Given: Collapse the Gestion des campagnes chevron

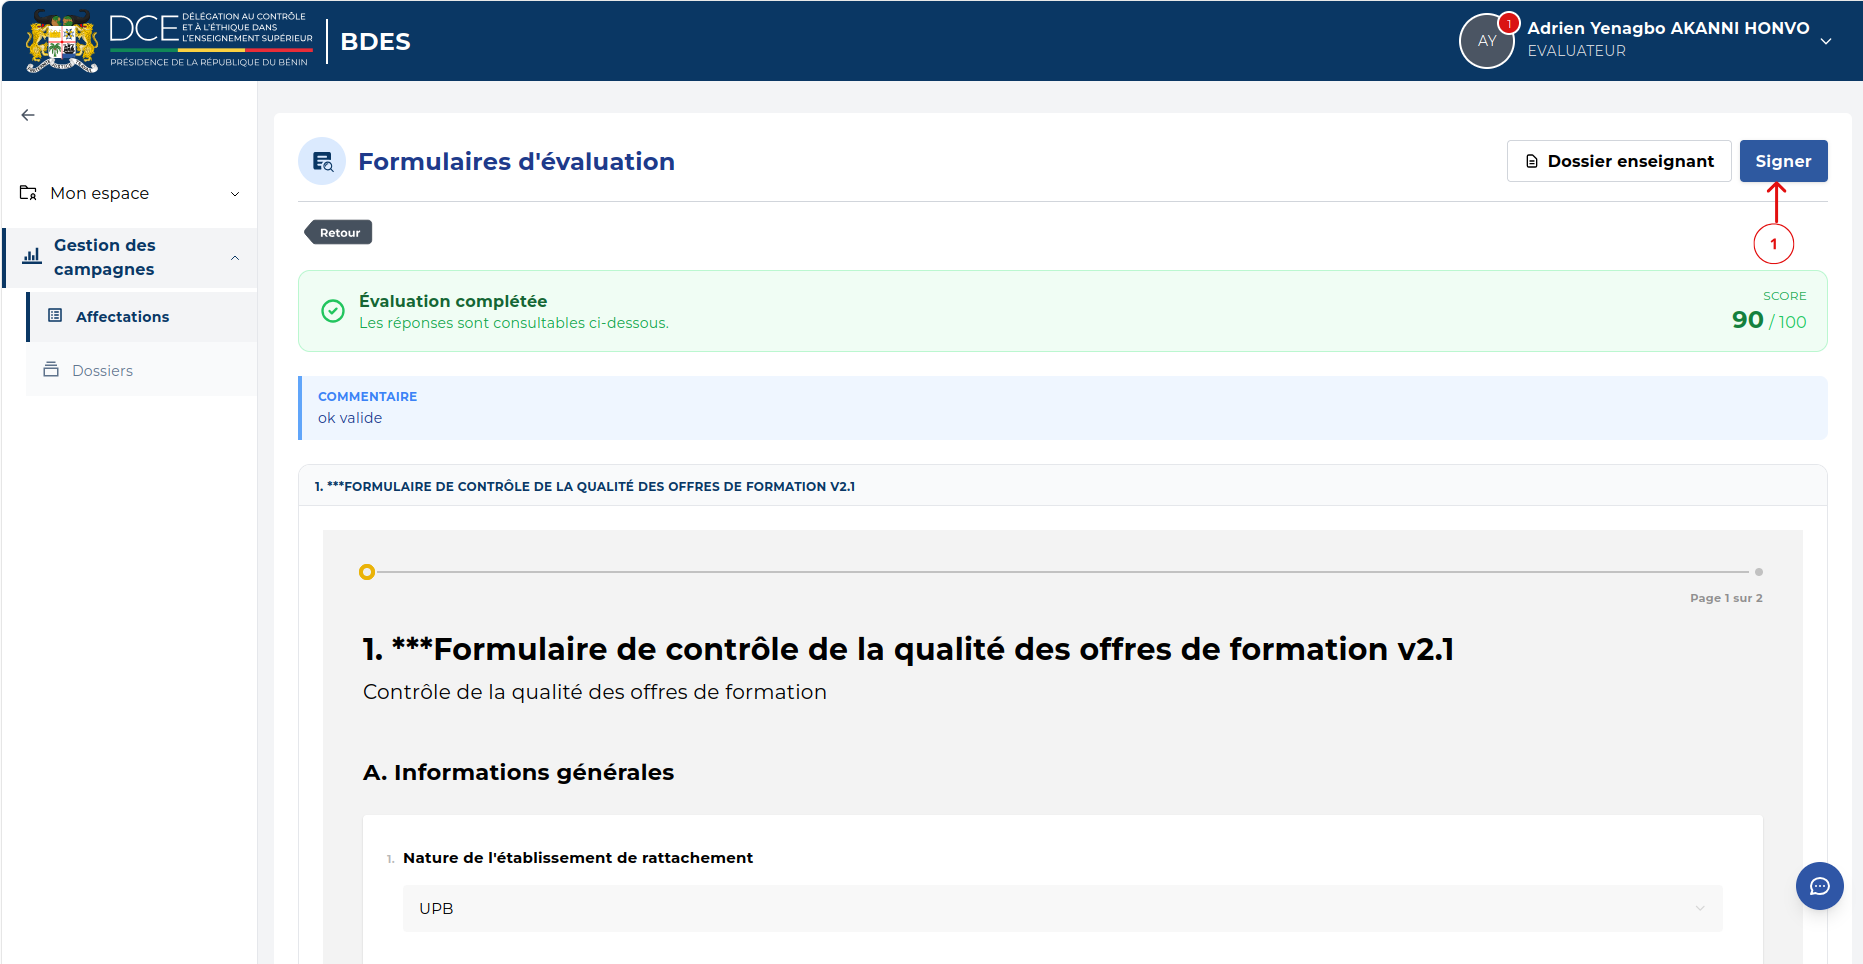Looking at the screenshot, I should [x=235, y=258].
